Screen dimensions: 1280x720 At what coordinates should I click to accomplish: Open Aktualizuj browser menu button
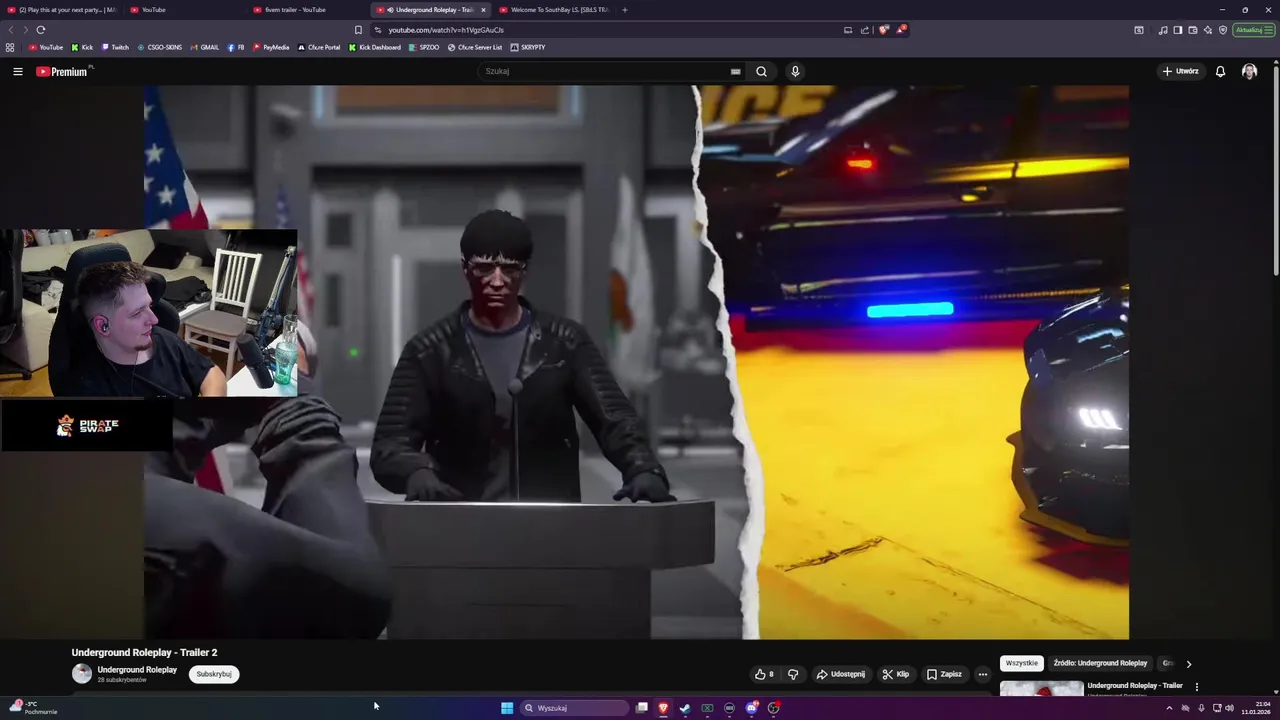[1254, 30]
